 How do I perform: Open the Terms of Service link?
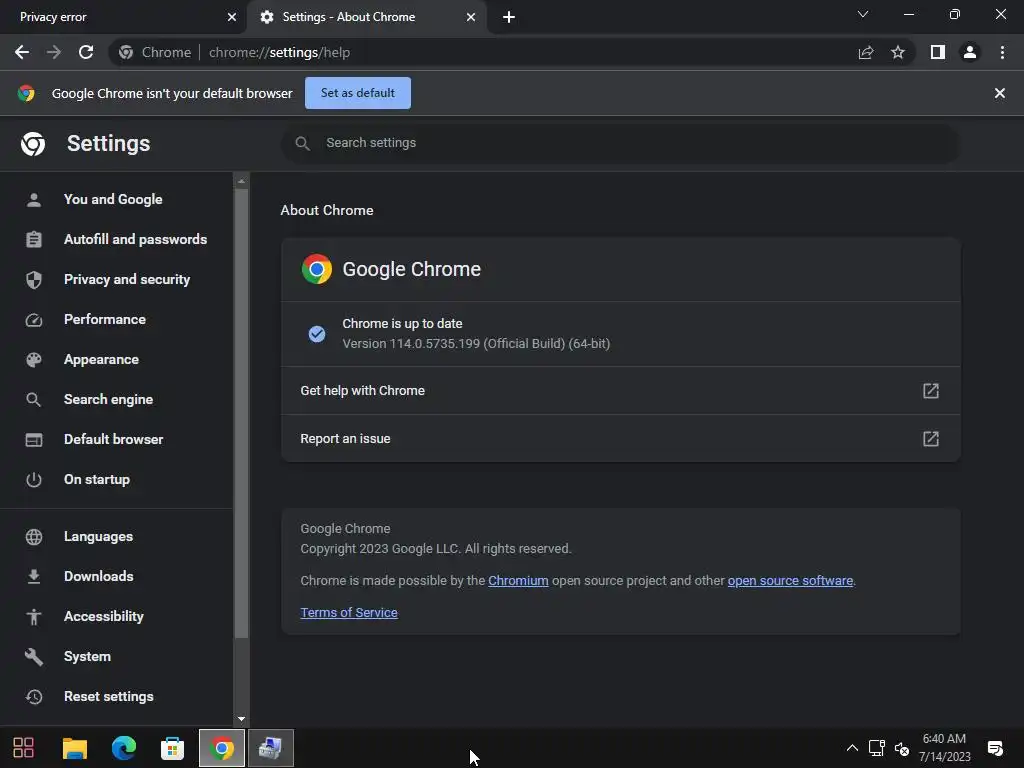tap(349, 613)
